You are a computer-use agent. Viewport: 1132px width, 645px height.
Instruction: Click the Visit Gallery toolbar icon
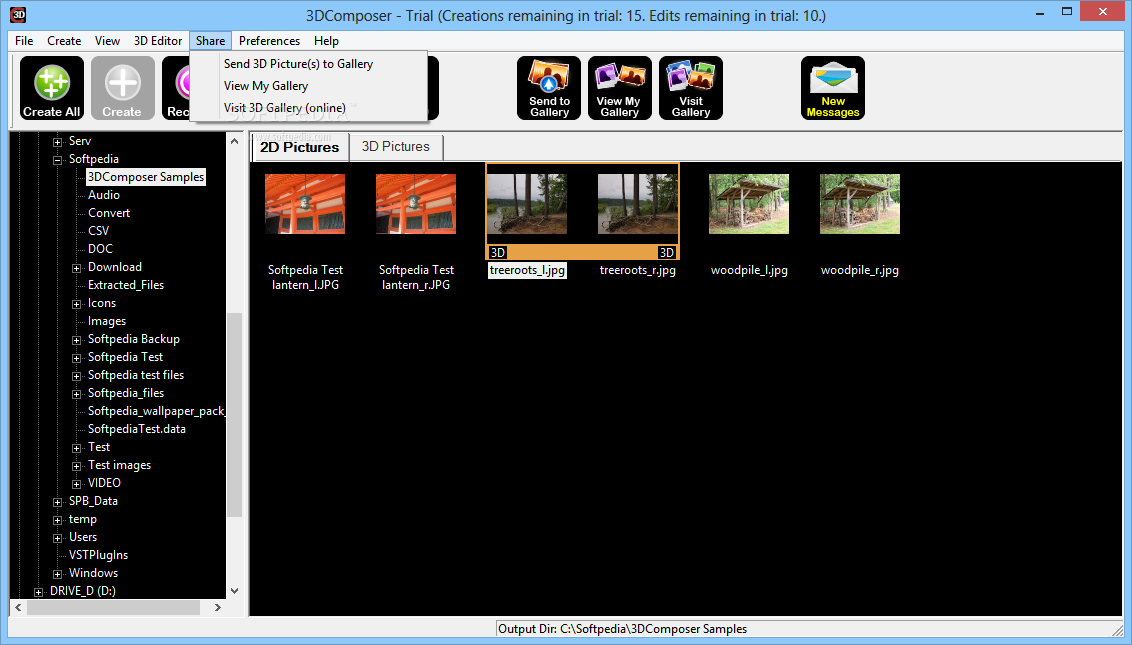691,88
